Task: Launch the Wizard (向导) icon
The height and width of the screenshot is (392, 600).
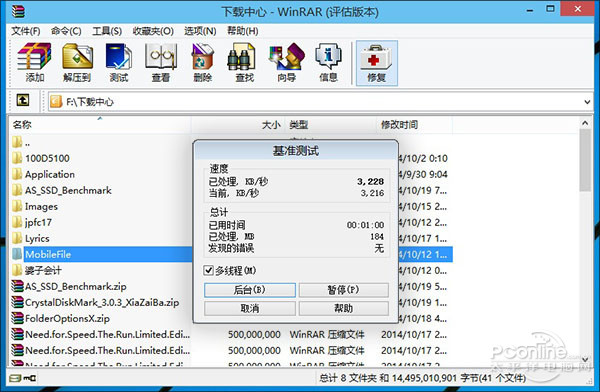Action: pyautogui.click(x=287, y=62)
